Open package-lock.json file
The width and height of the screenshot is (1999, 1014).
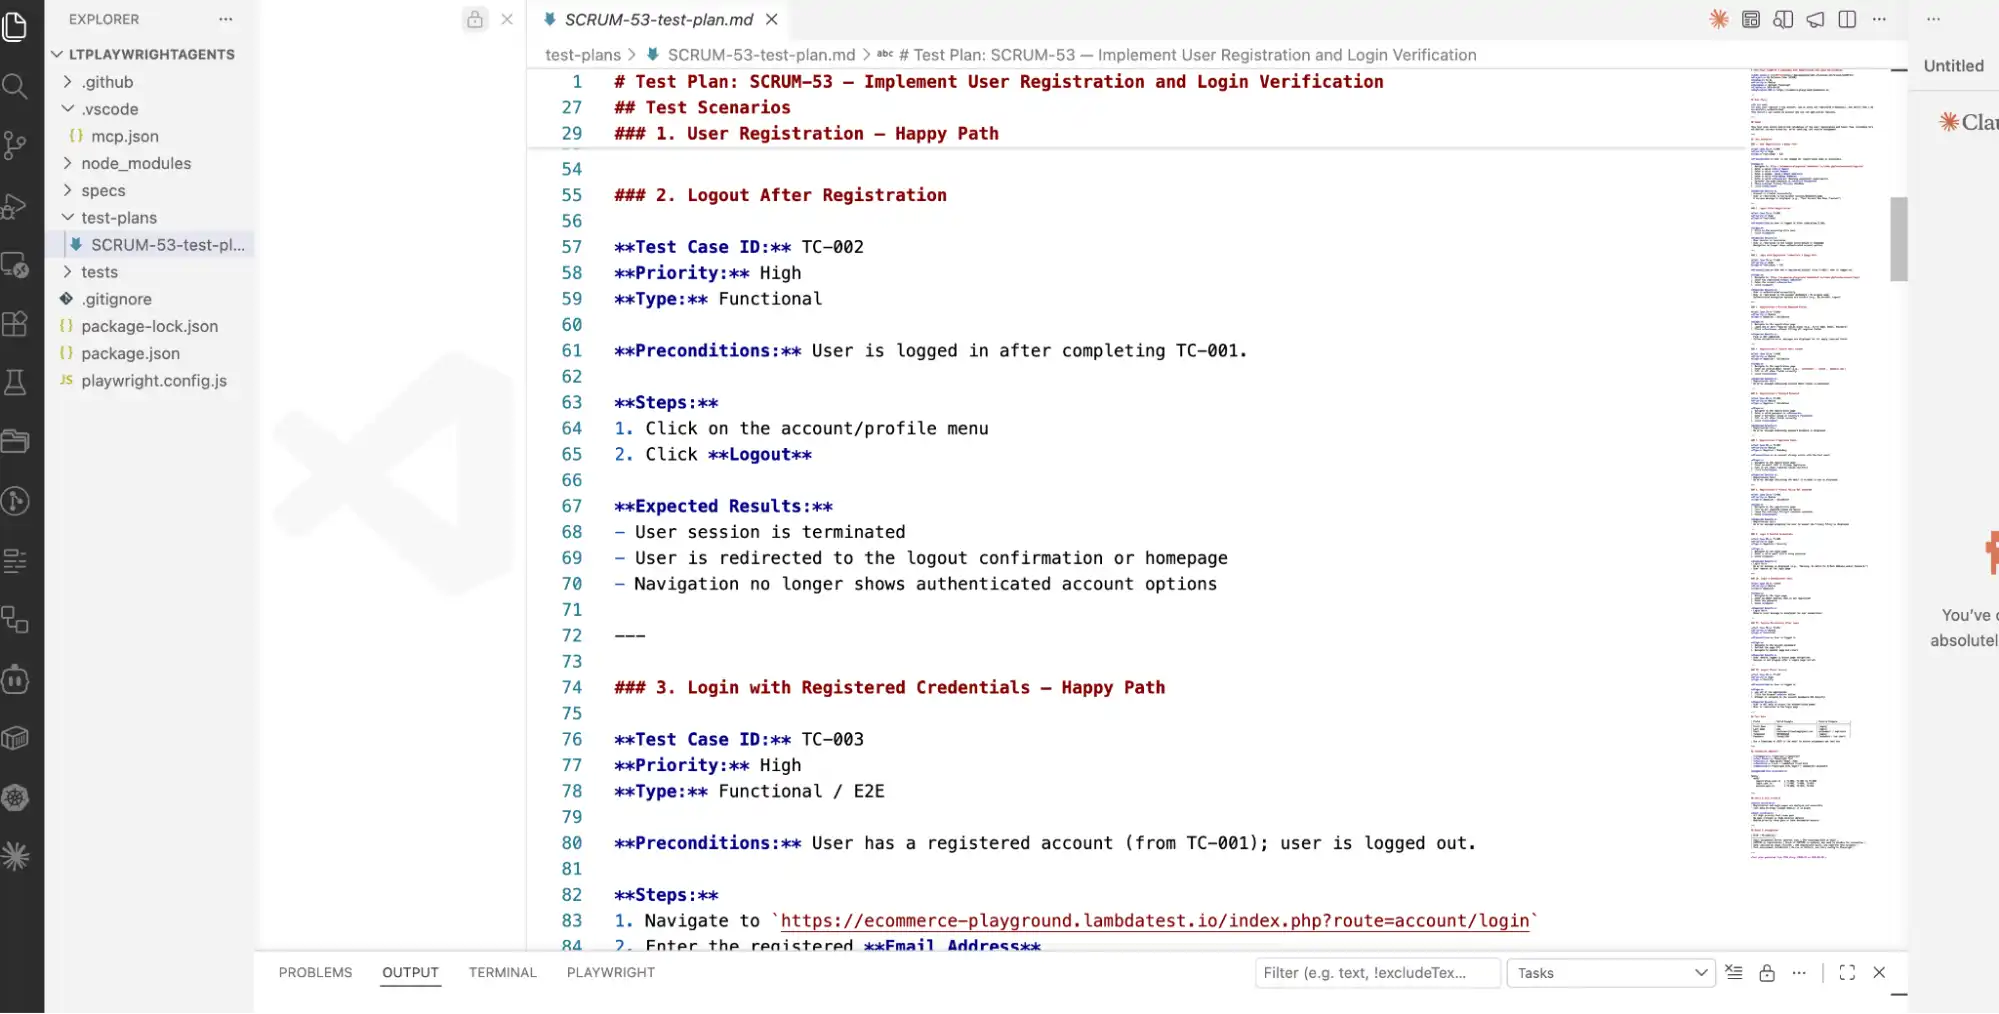coord(149,326)
